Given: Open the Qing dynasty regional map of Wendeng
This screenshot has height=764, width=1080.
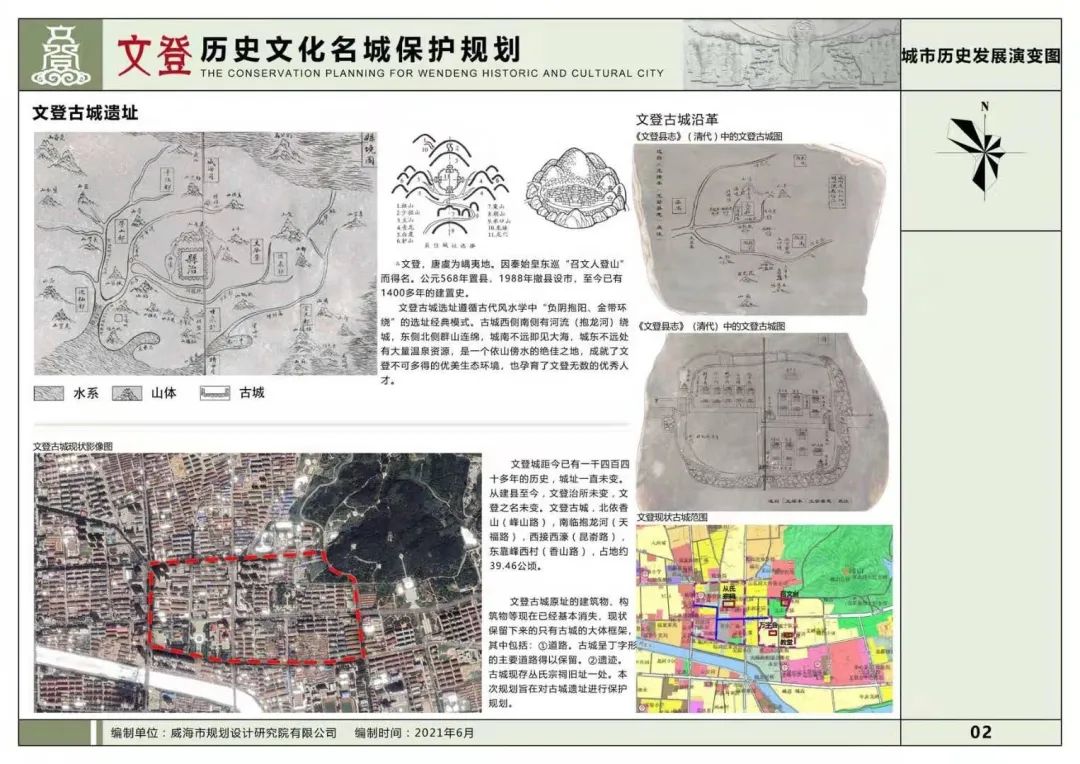Looking at the screenshot, I should [x=759, y=230].
